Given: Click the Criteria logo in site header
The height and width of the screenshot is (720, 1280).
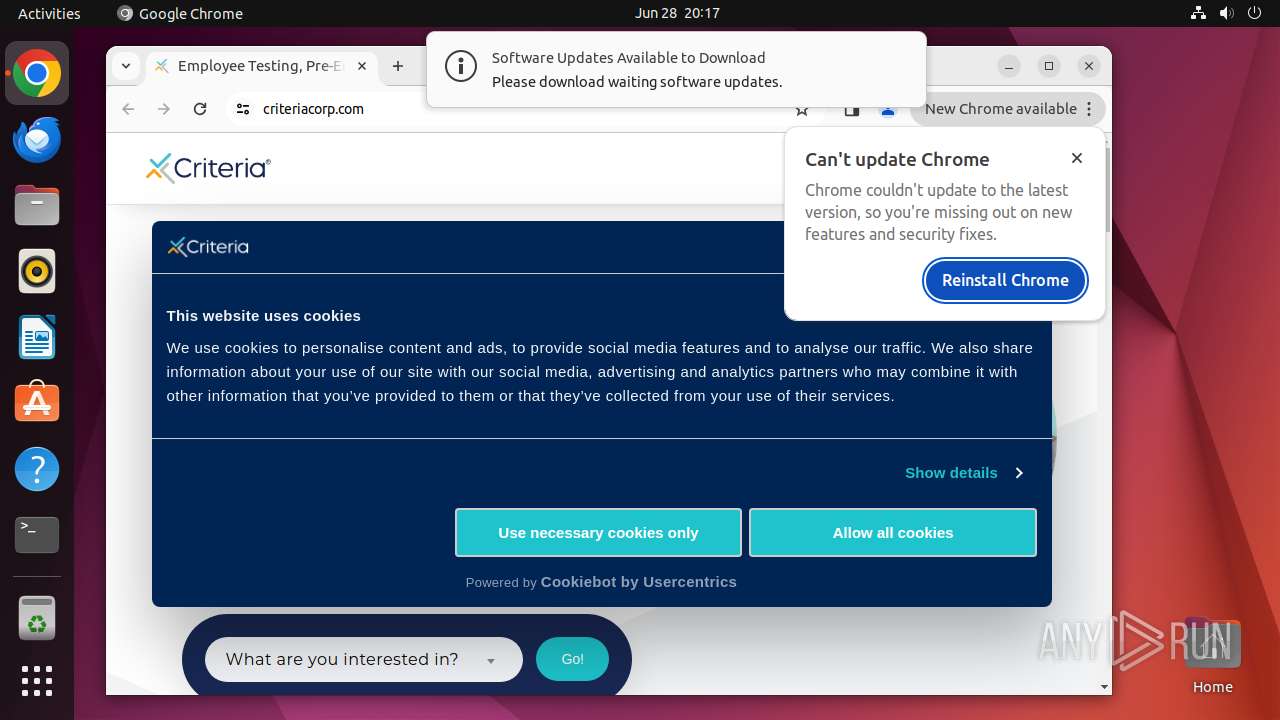Looking at the screenshot, I should (x=208, y=168).
